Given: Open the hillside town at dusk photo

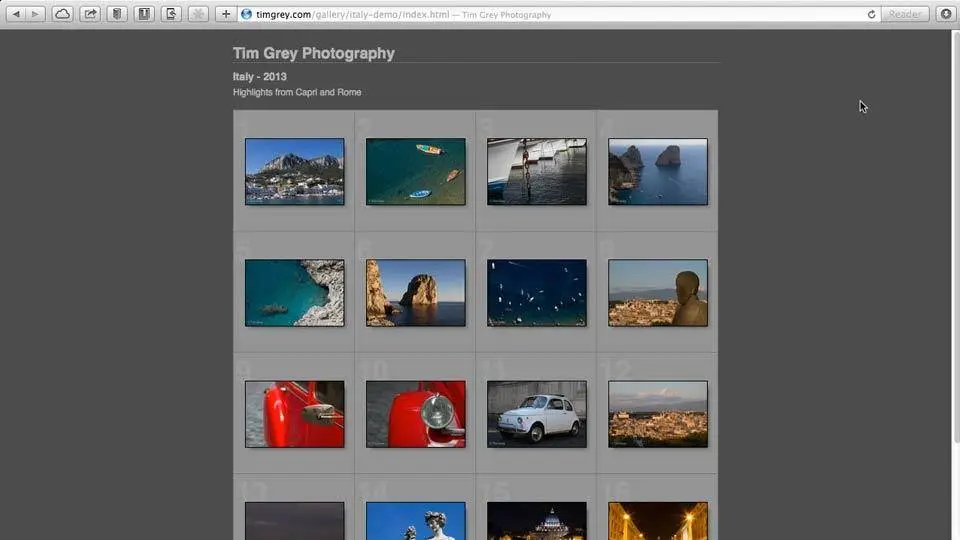Looking at the screenshot, I should [658, 414].
